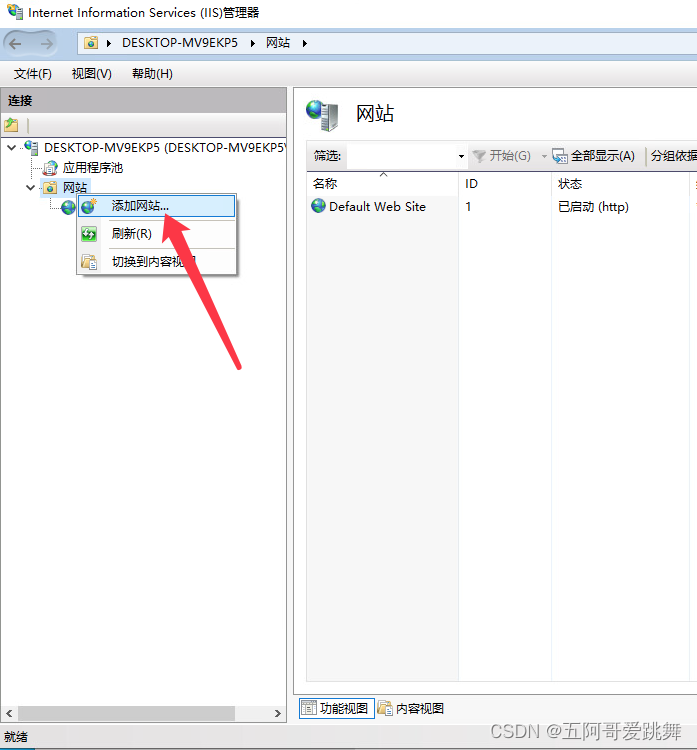Viewport: 697px width, 750px height.
Task: Select the Default Web Site row name
Action: 377,207
